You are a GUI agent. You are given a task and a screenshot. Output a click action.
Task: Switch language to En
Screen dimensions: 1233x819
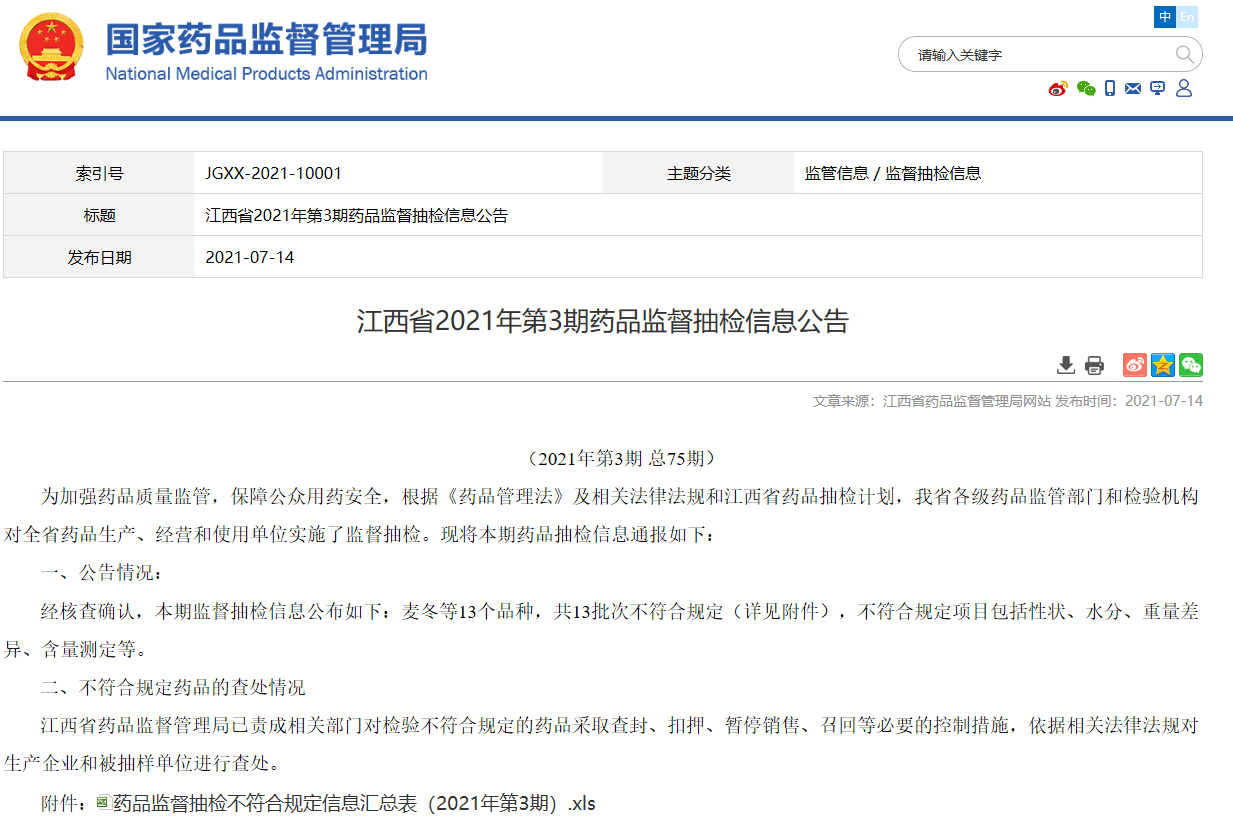point(1187,17)
